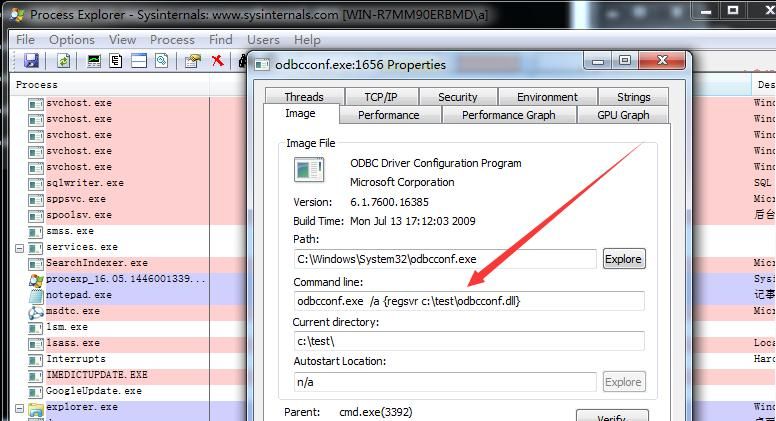The height and width of the screenshot is (421, 776).
Task: Click the Save toolbar icon in Process Explorer
Action: pyautogui.click(x=31, y=61)
